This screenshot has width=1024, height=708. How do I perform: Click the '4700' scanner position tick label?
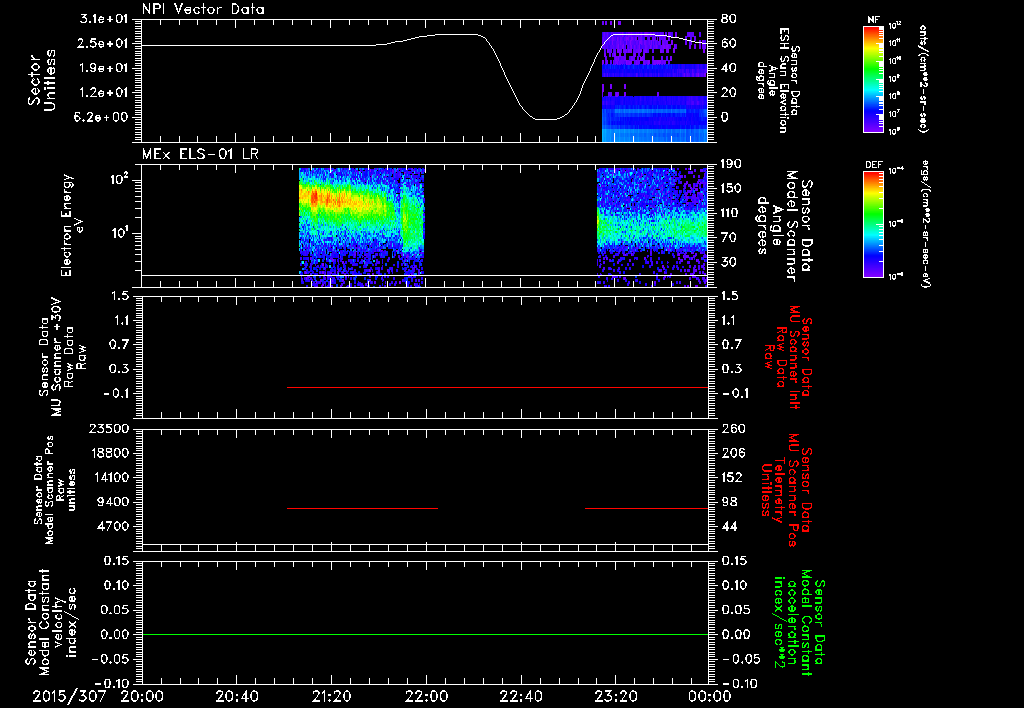click(113, 526)
